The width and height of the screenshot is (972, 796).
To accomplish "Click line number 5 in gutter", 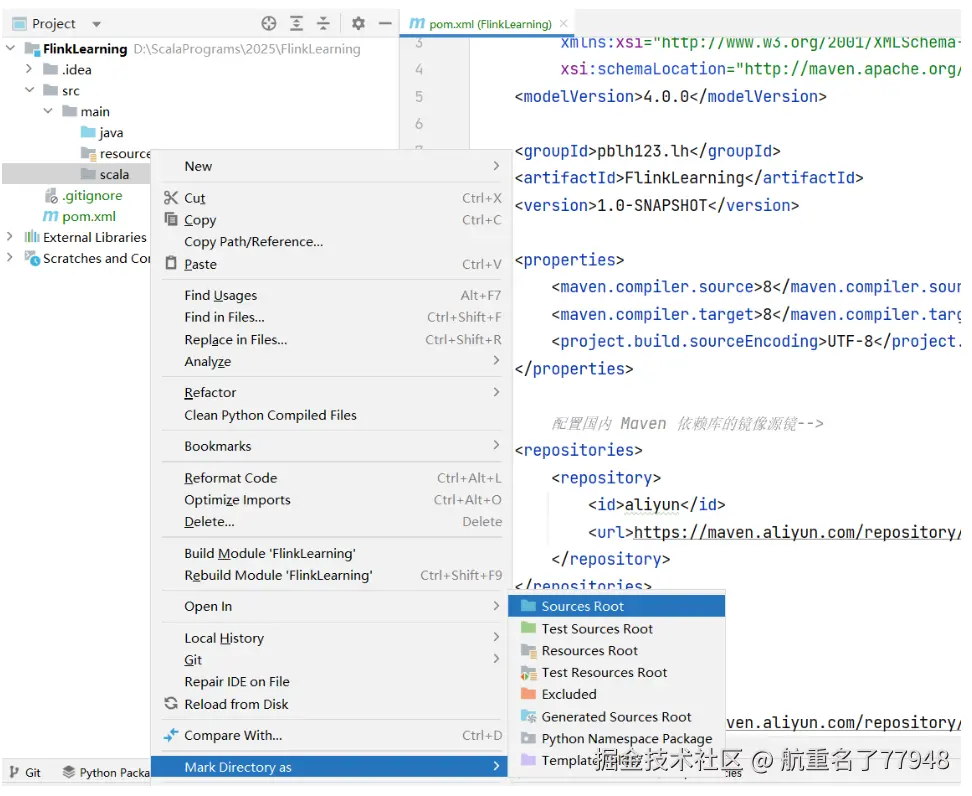I will [419, 96].
